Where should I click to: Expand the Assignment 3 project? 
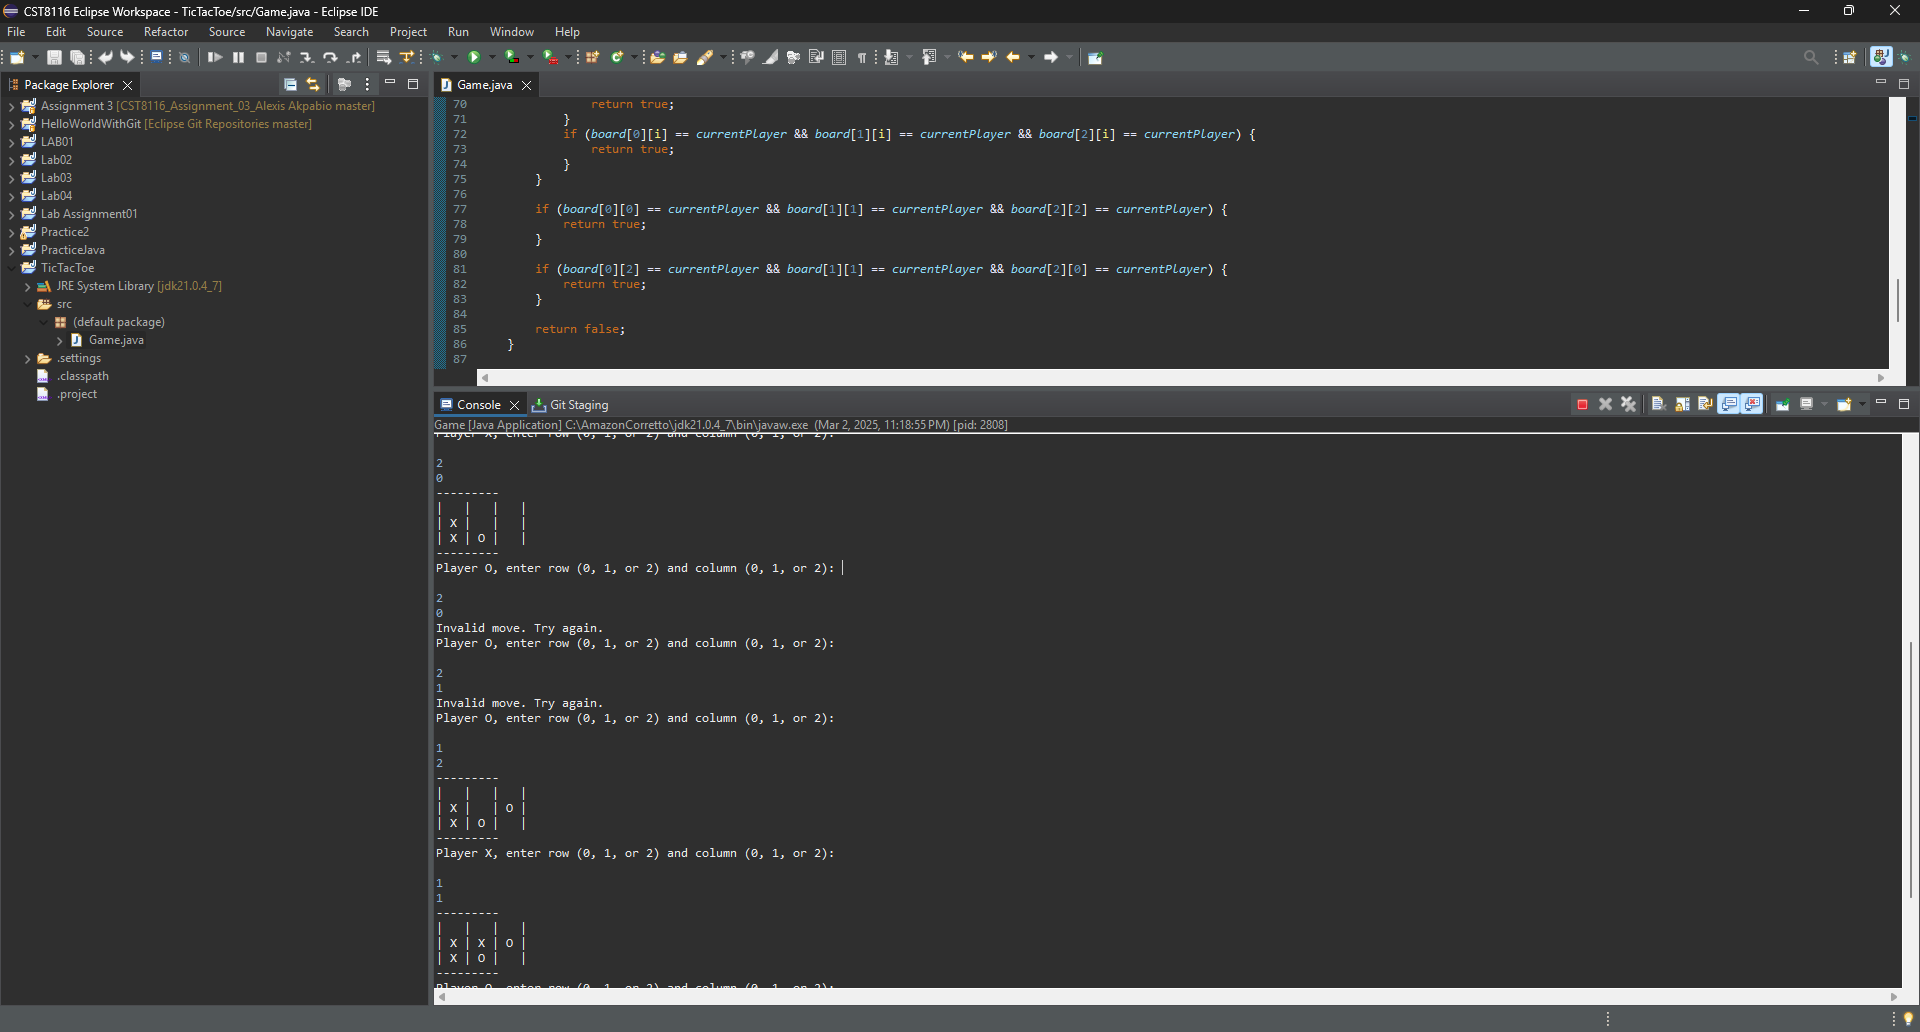(11, 106)
